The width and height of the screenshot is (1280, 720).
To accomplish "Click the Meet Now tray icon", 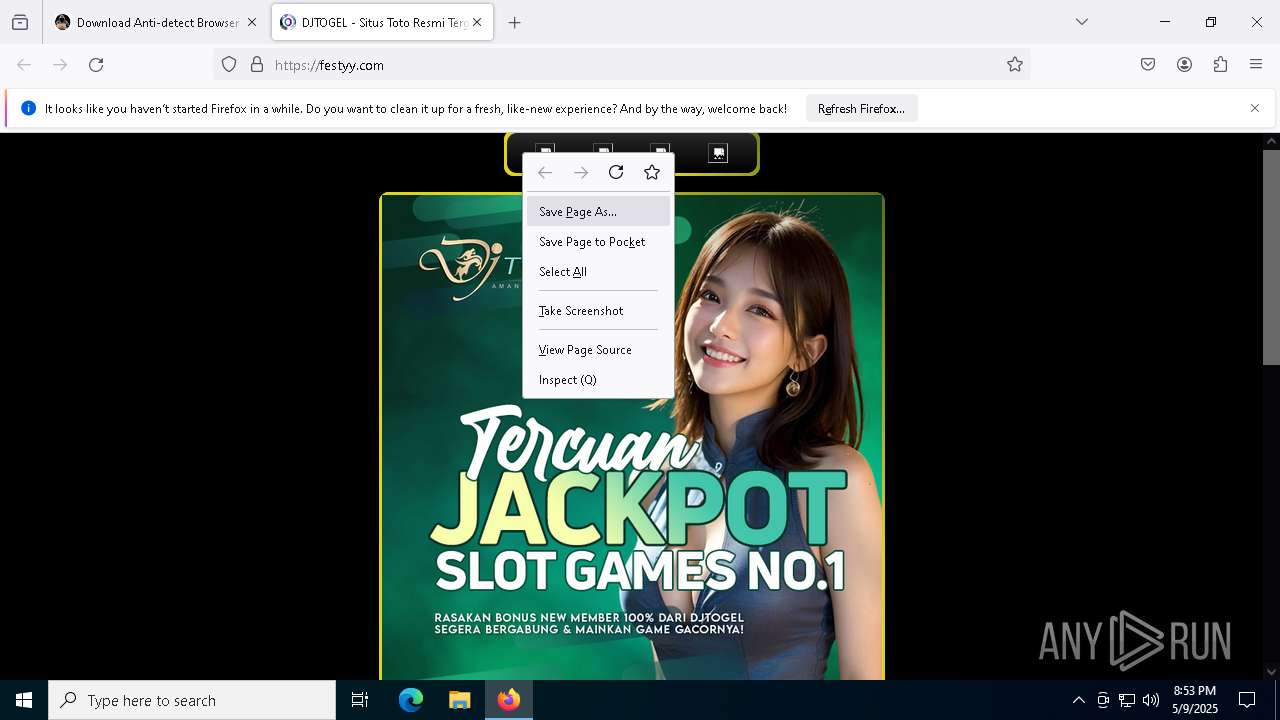I will coord(1103,700).
